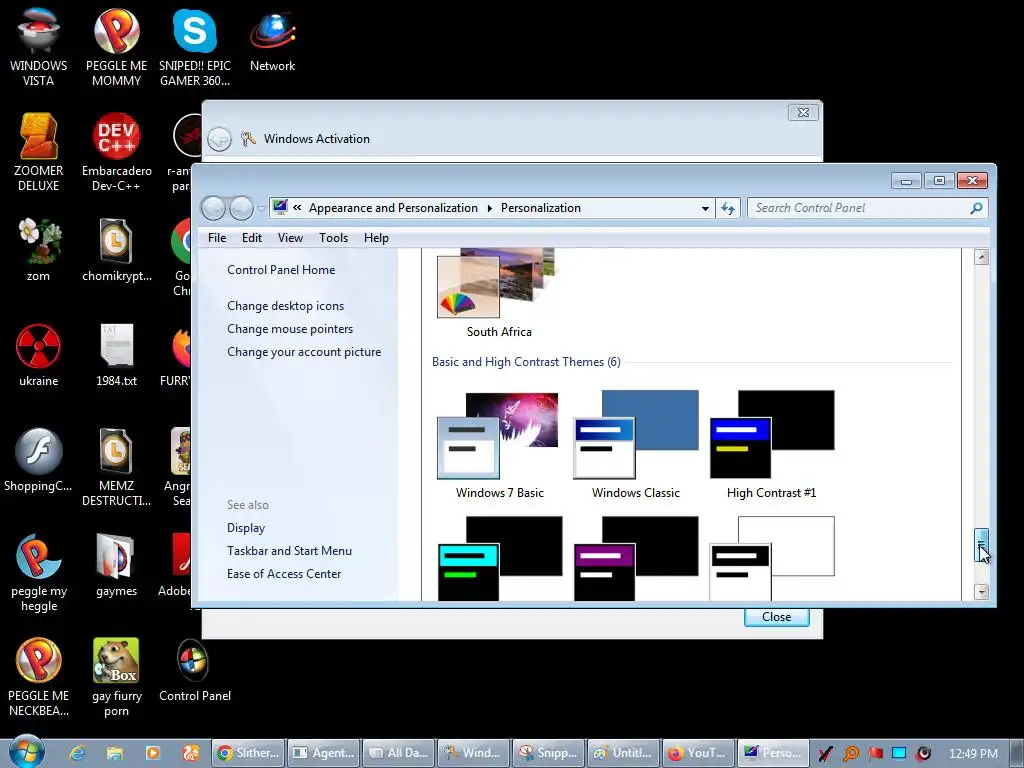Image resolution: width=1024 pixels, height=768 pixels.
Task: Click Change your account picture
Action: pos(304,351)
